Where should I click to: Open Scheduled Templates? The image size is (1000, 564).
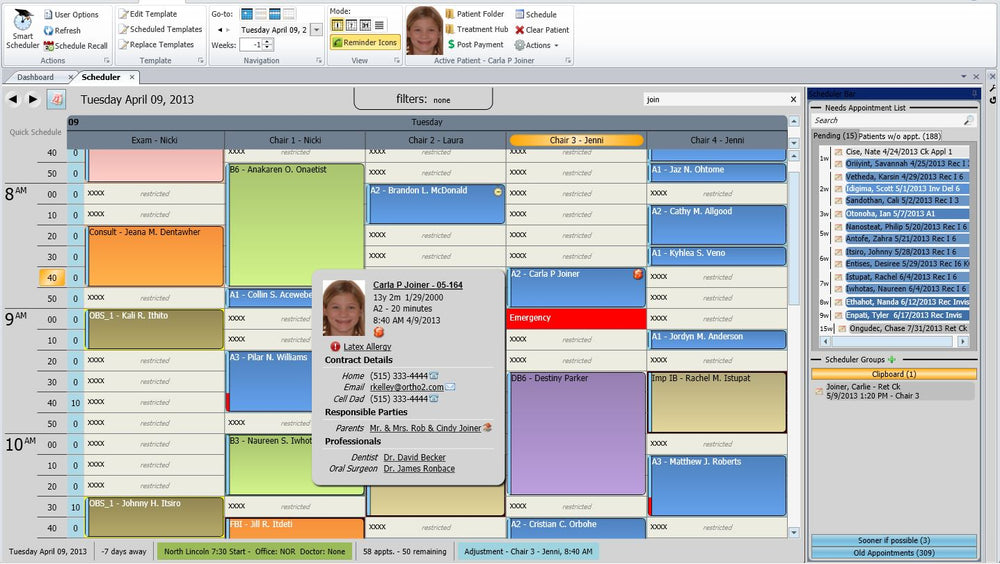coord(160,29)
